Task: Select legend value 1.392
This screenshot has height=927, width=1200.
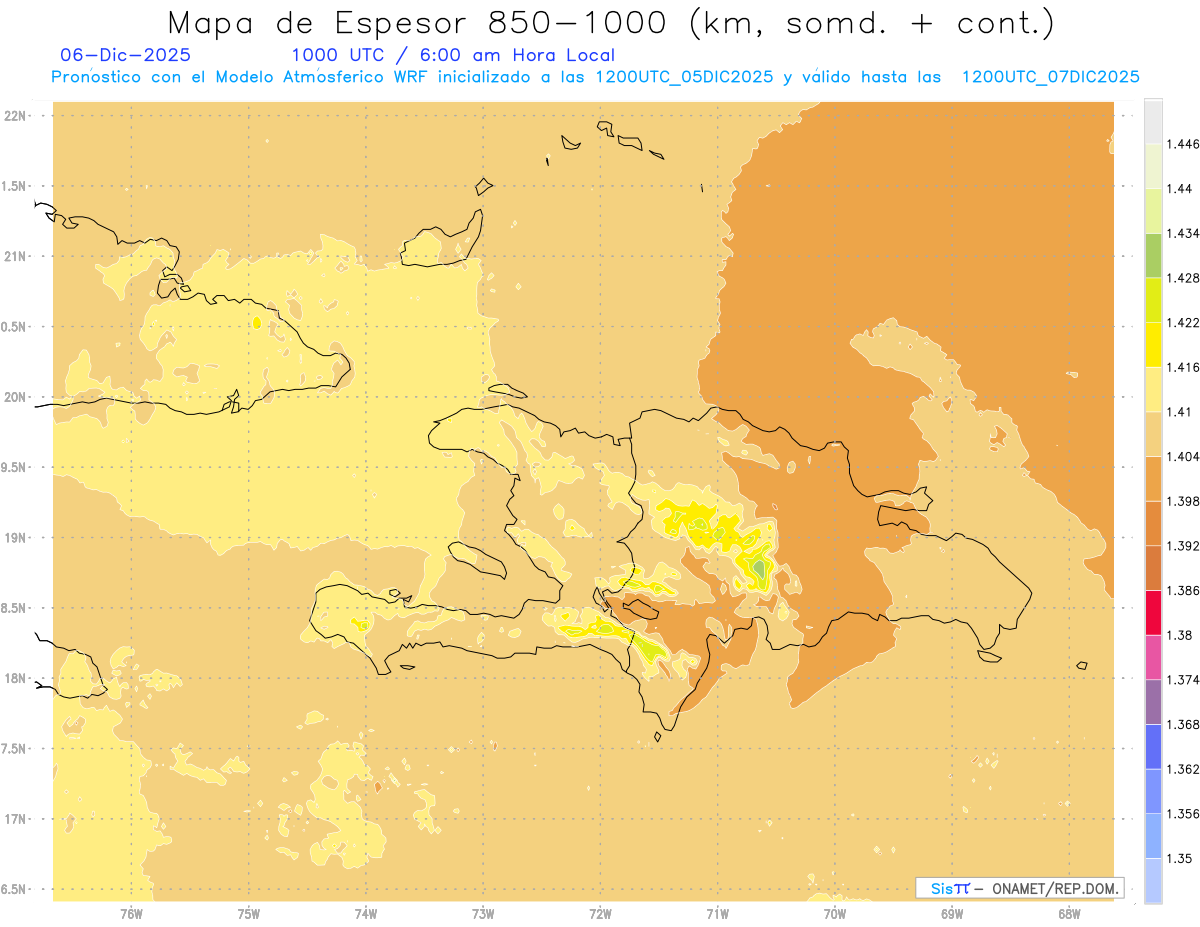Action: coord(1183,546)
